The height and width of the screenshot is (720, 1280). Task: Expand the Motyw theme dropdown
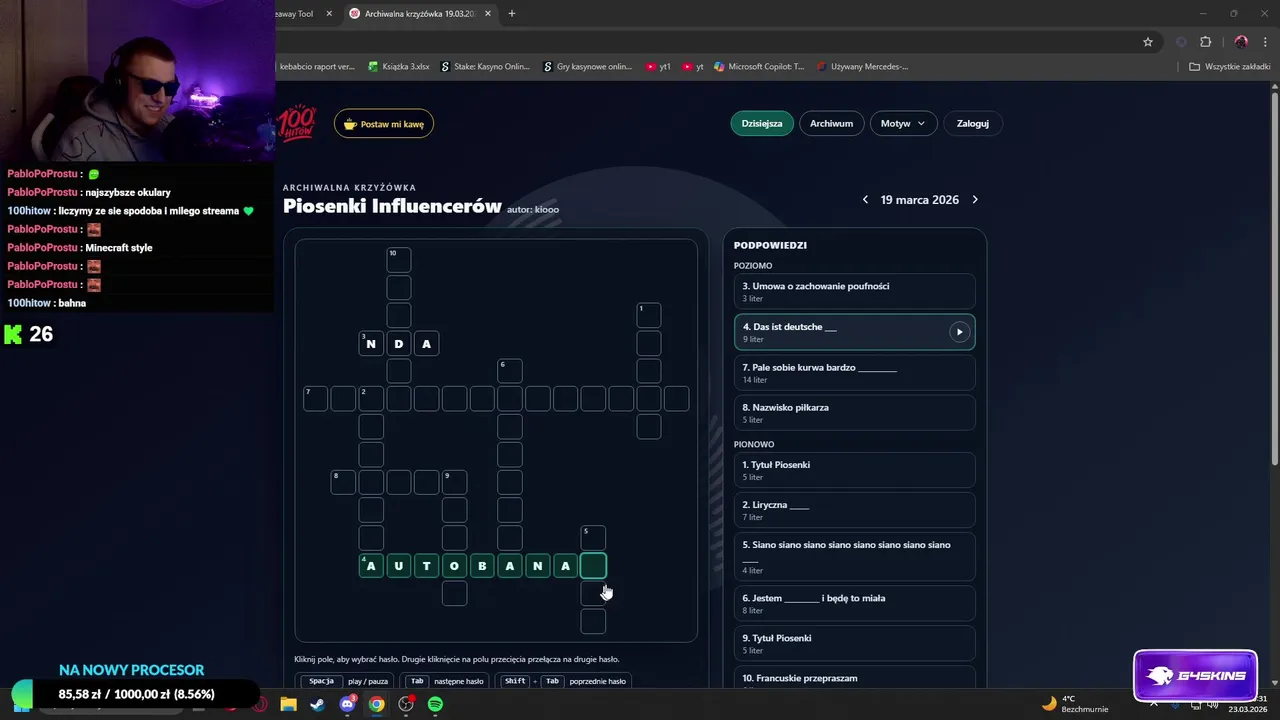(903, 123)
